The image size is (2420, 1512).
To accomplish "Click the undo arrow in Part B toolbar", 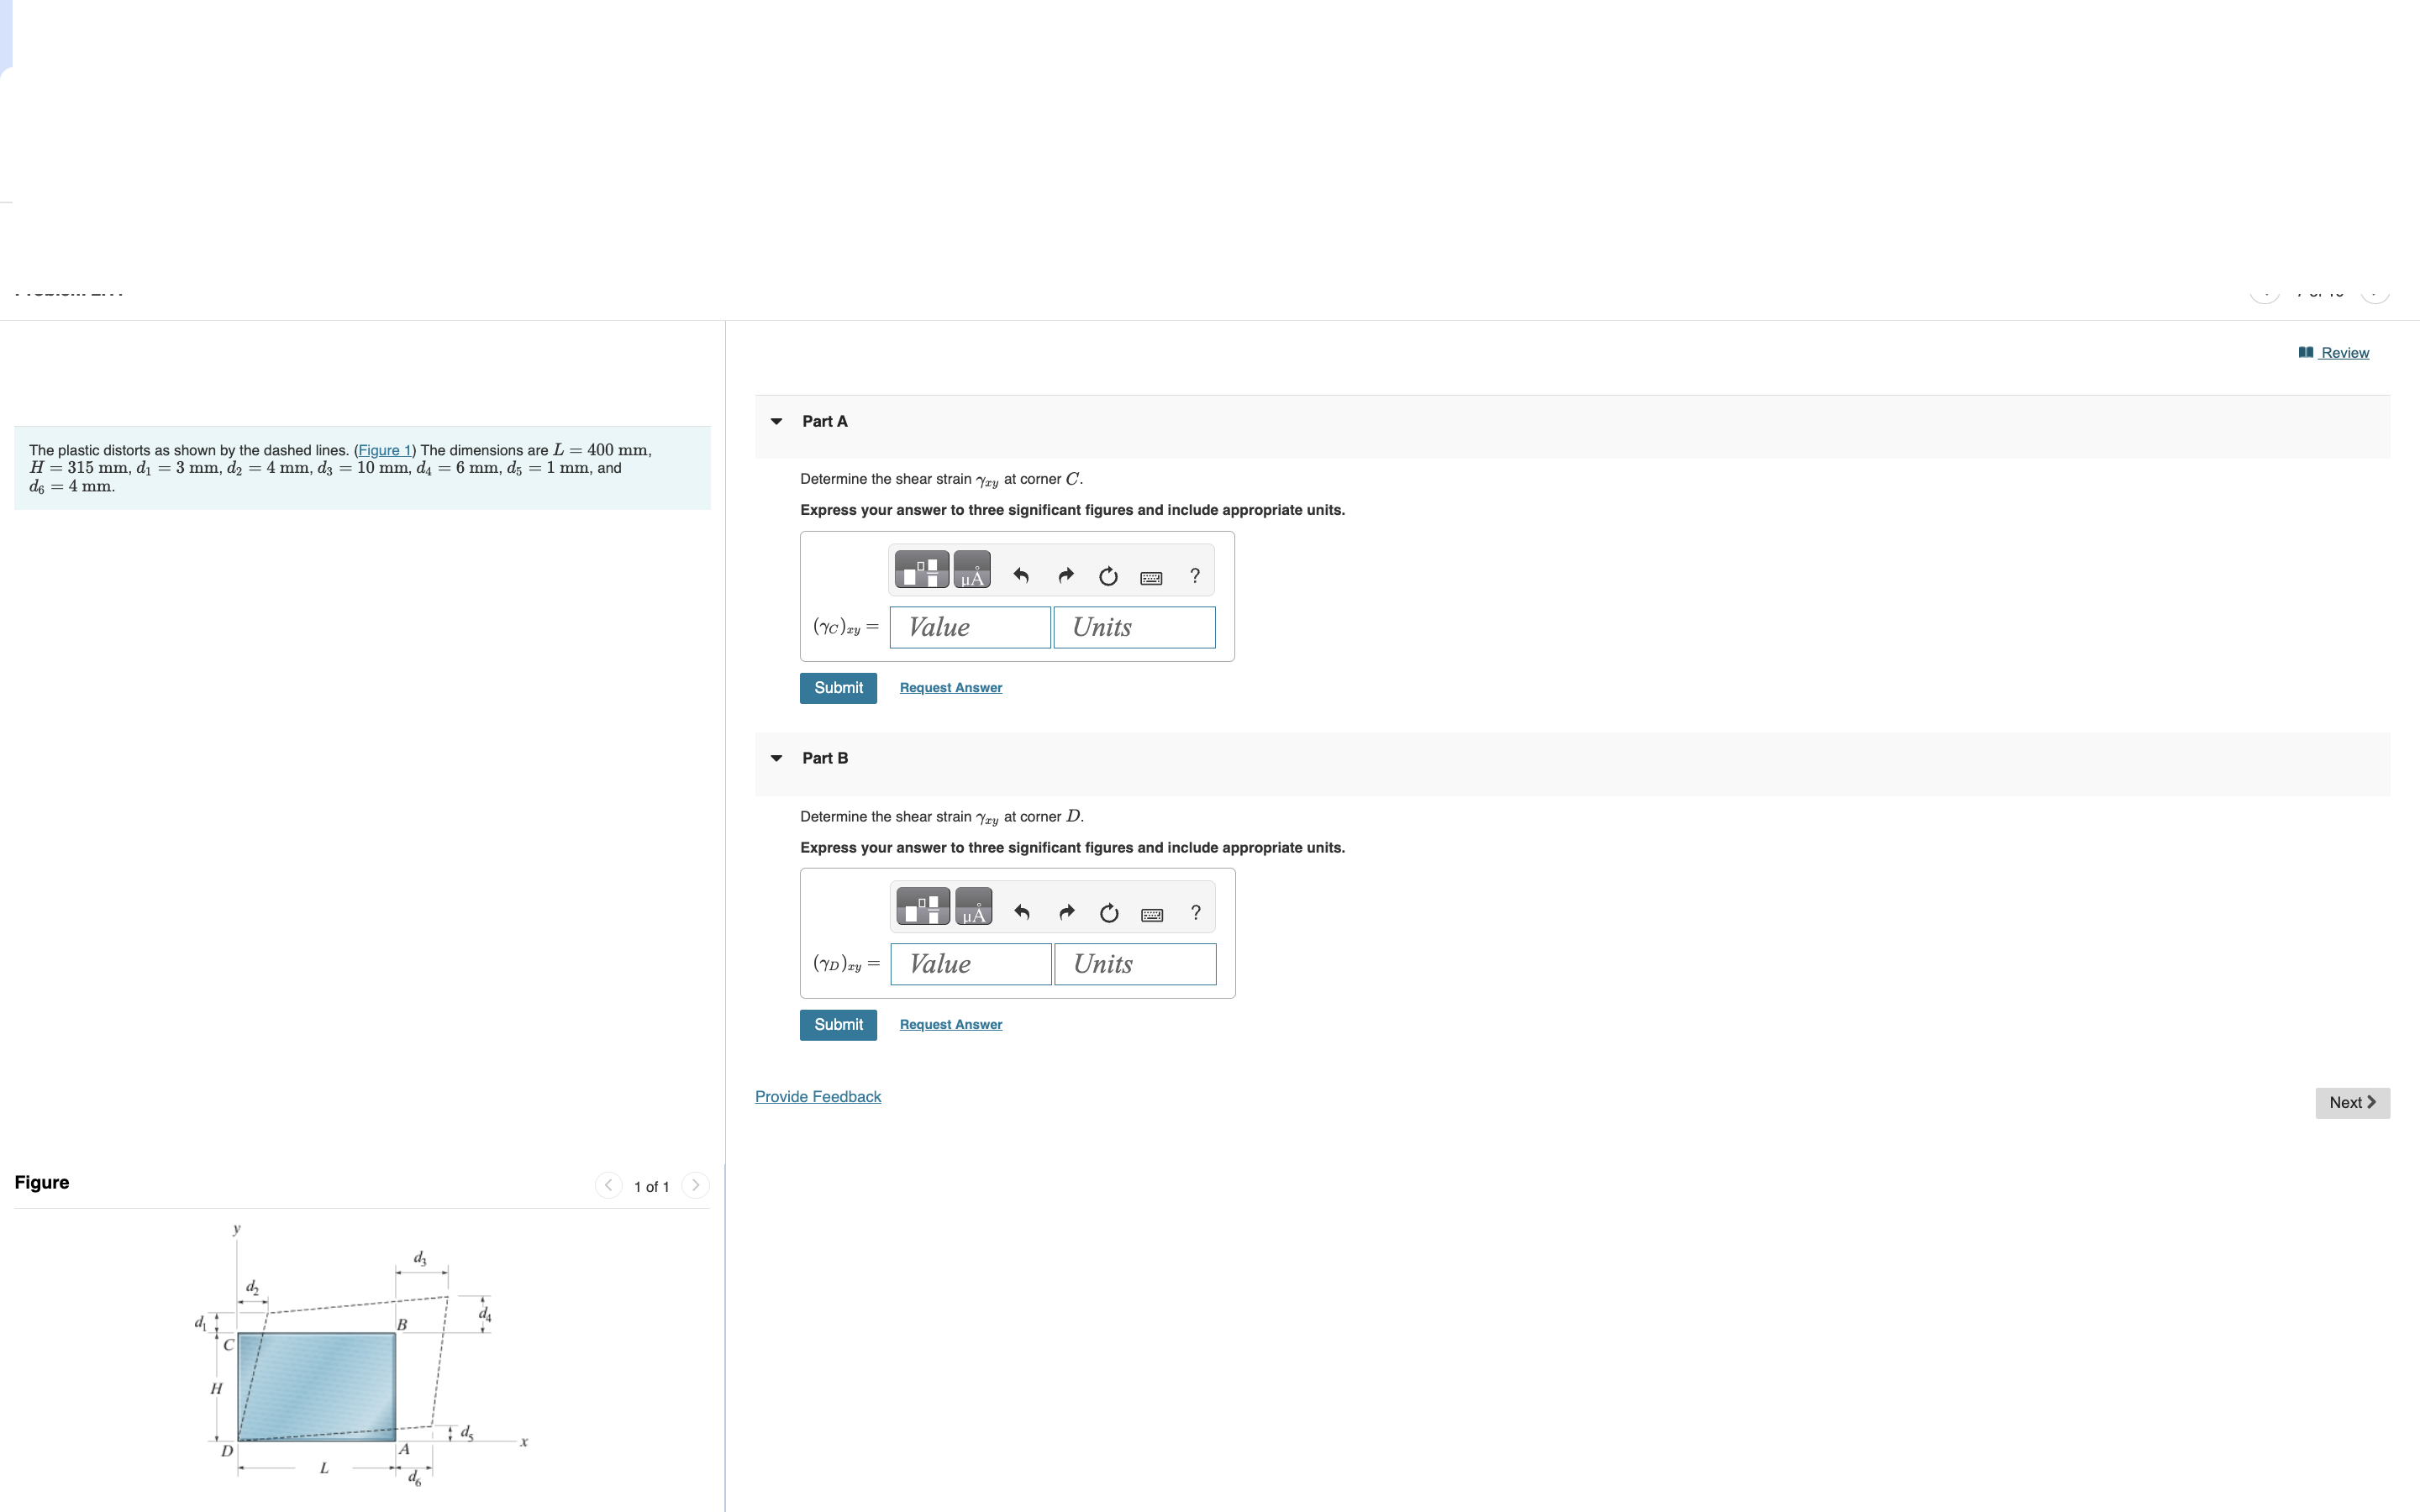I will click(x=1022, y=913).
